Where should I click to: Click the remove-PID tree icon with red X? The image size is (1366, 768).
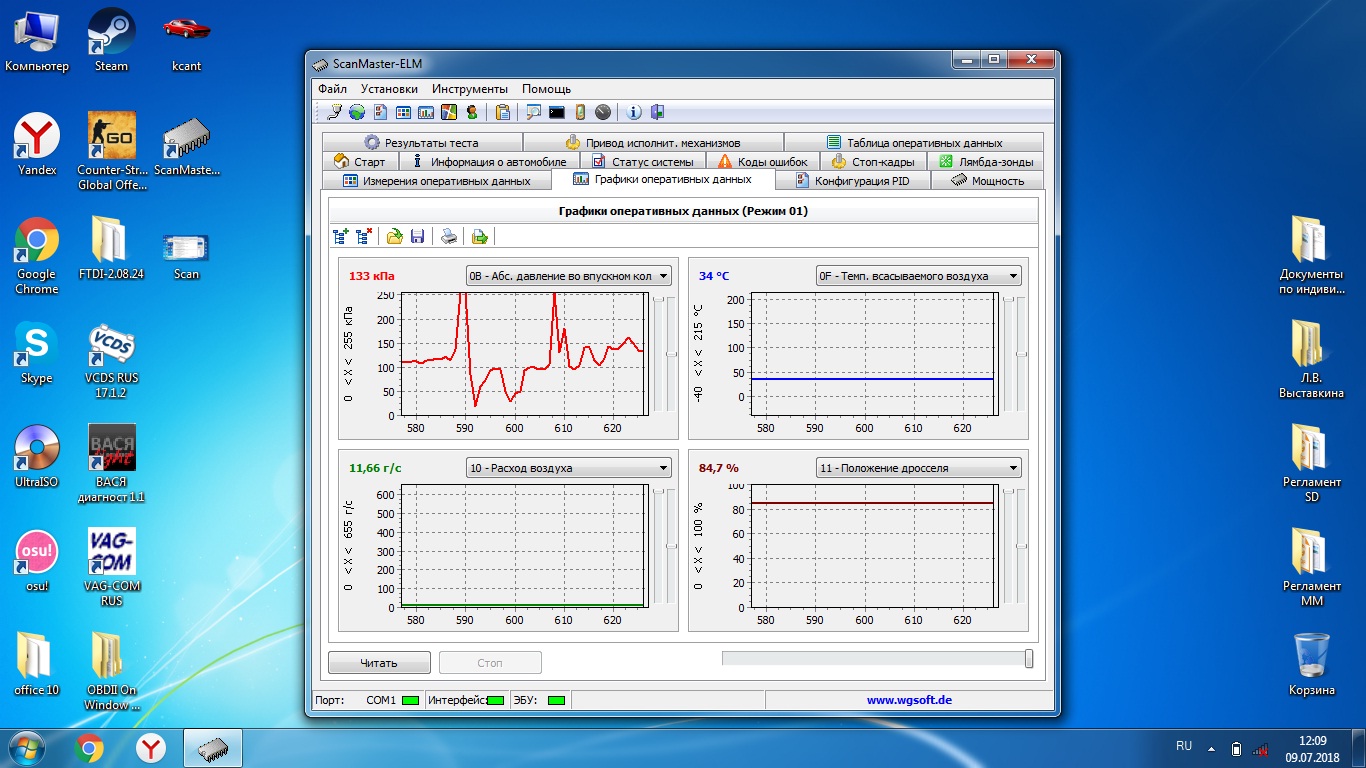[x=364, y=237]
